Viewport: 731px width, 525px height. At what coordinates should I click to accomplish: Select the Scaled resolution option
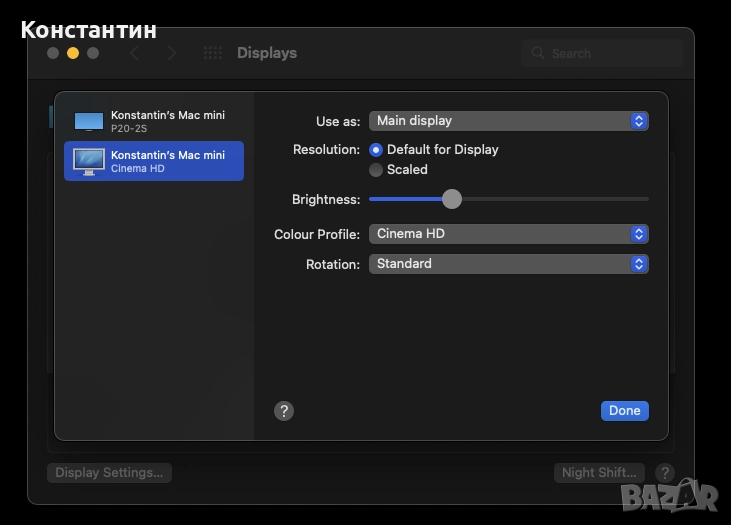tap(376, 170)
